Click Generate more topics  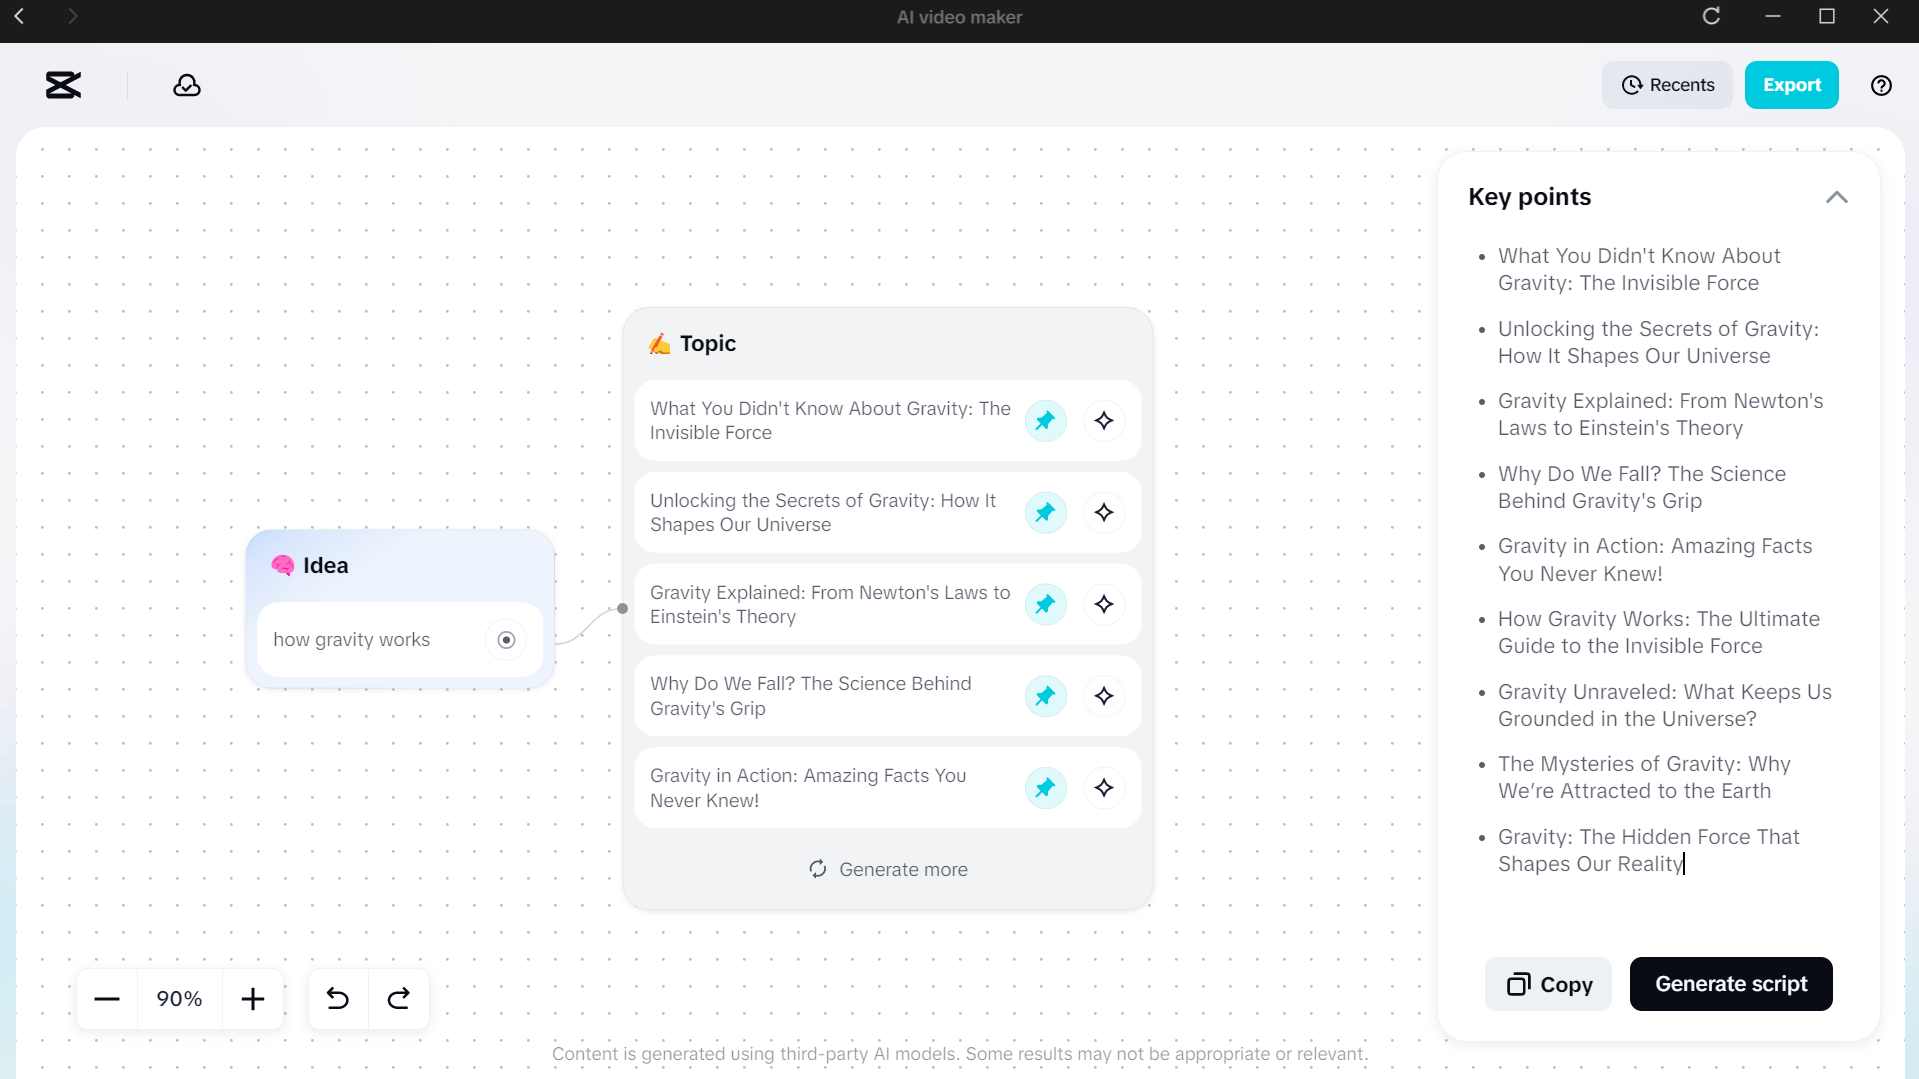coord(888,870)
